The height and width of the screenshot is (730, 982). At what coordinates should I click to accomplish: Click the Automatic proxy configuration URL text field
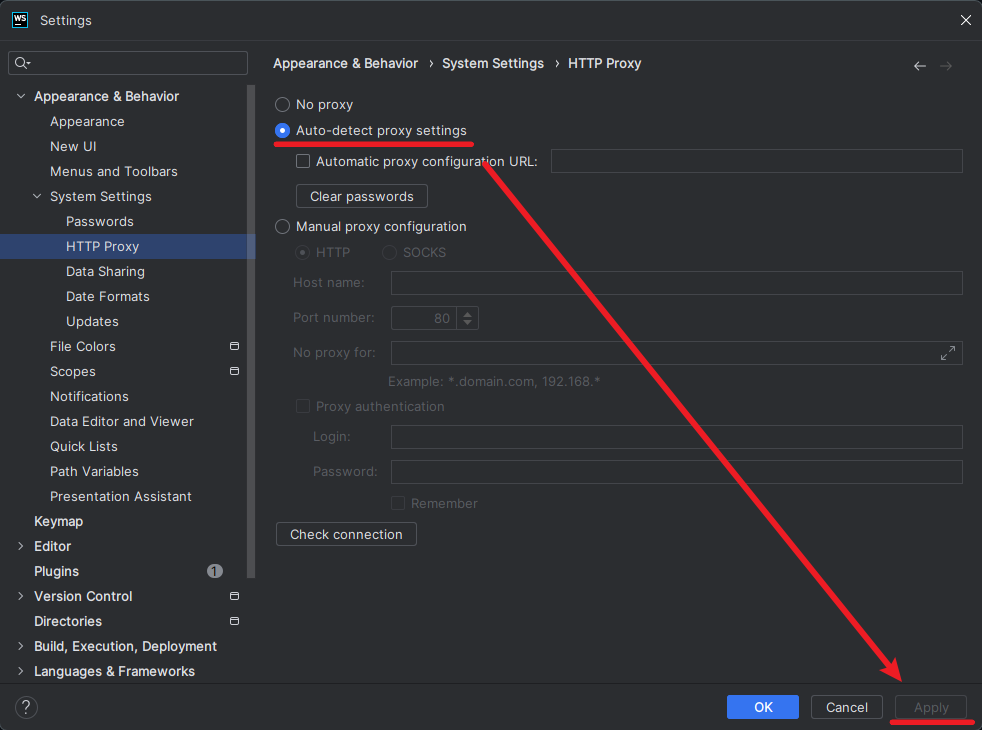(756, 161)
